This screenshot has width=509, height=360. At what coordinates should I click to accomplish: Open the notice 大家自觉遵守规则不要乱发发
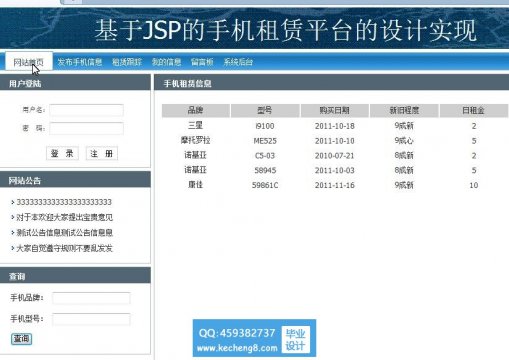(x=65, y=248)
